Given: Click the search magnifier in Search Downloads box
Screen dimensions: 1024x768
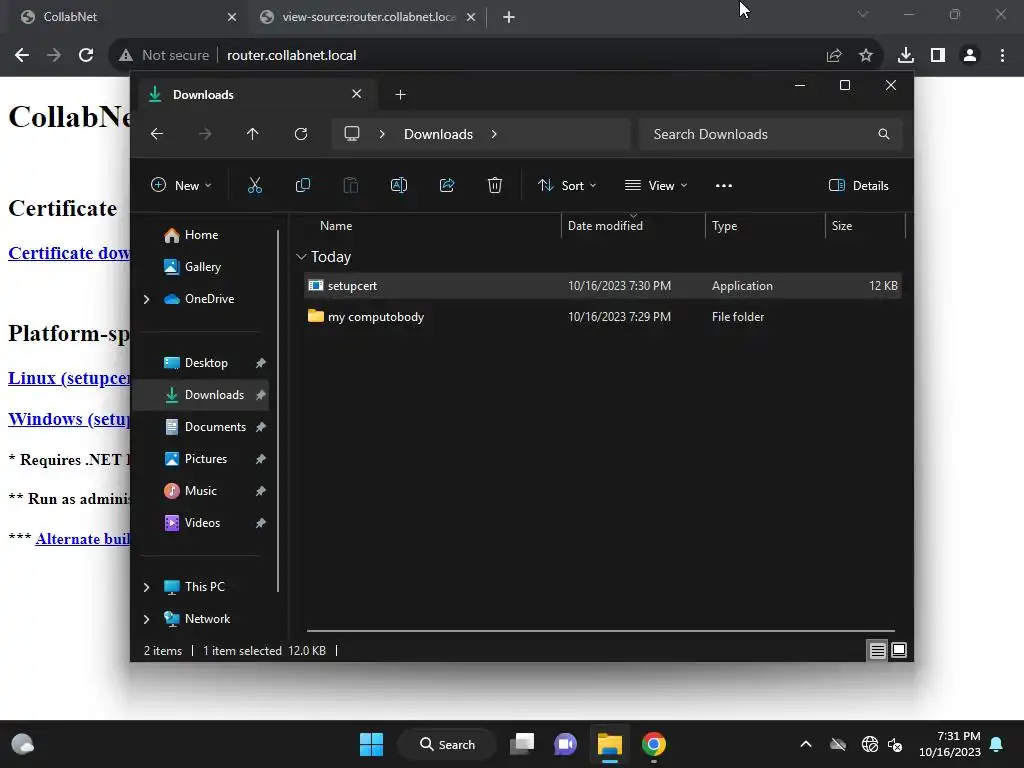Looking at the screenshot, I should 884,134.
